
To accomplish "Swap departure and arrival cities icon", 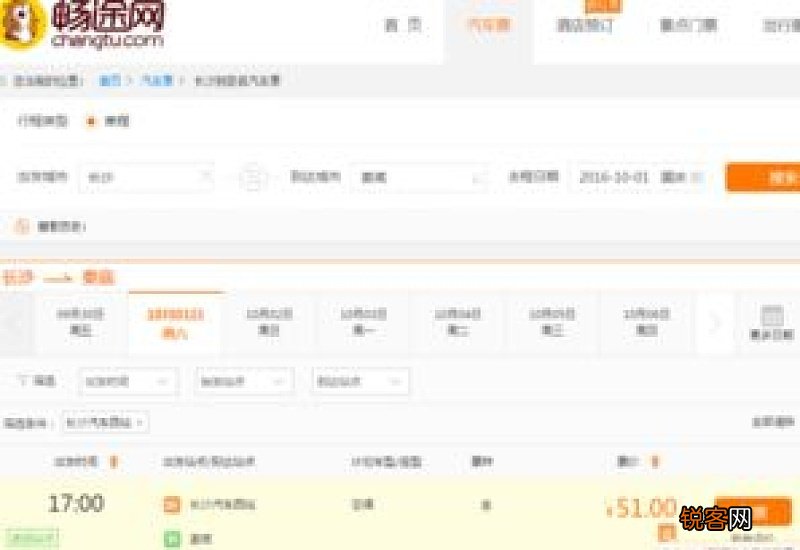I will tap(253, 178).
